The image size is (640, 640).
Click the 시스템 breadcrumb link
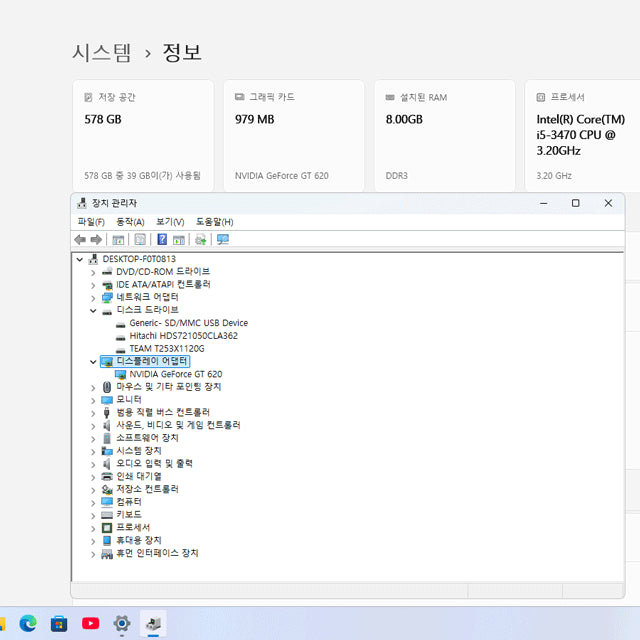point(102,53)
